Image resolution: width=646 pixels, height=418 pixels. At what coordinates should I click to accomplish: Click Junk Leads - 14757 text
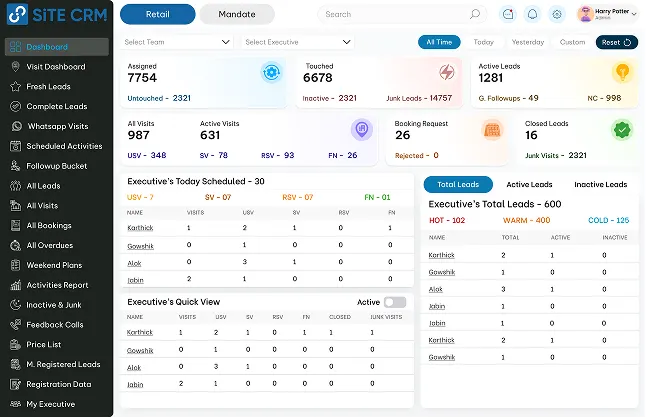click(419, 98)
